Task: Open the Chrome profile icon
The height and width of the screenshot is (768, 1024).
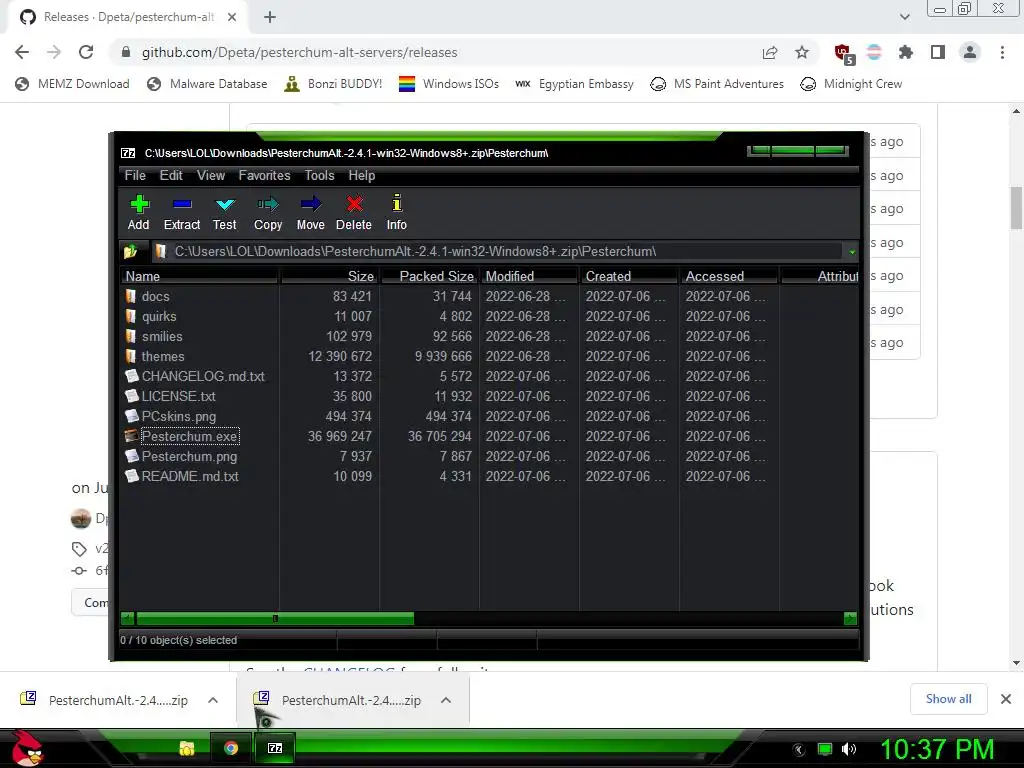Action: (970, 52)
